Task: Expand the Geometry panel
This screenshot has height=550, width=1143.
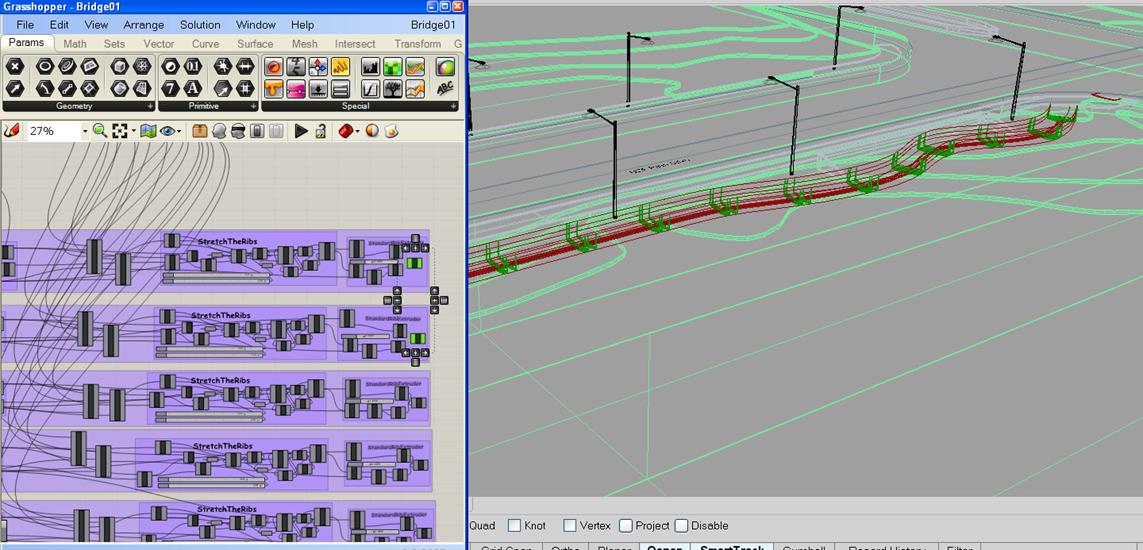Action: 150,106
